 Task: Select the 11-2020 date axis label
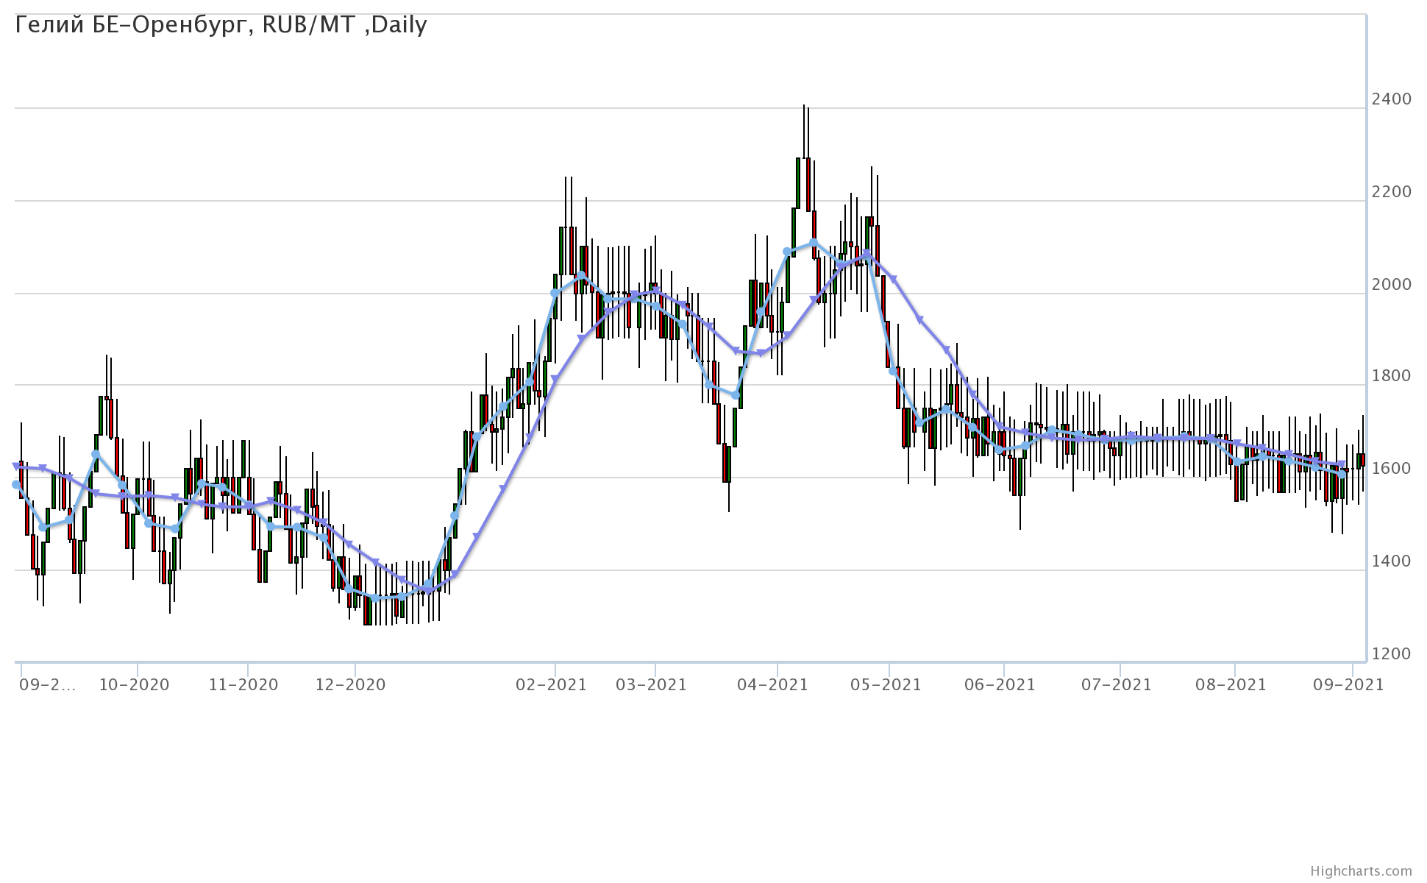(246, 685)
